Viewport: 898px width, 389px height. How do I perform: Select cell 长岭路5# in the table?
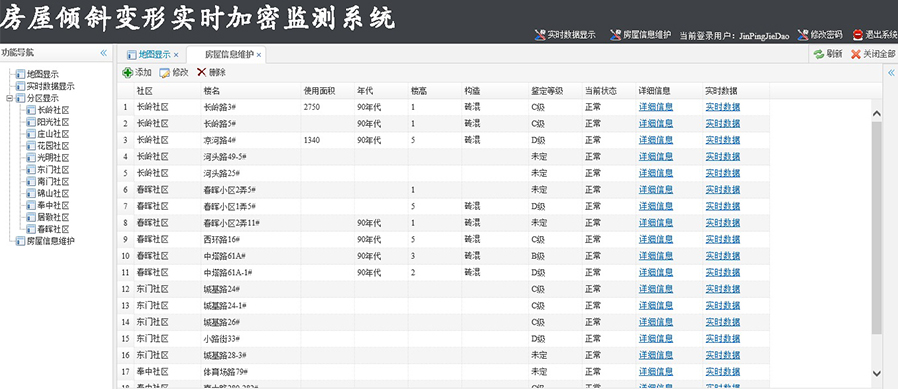pyautogui.click(x=250, y=124)
